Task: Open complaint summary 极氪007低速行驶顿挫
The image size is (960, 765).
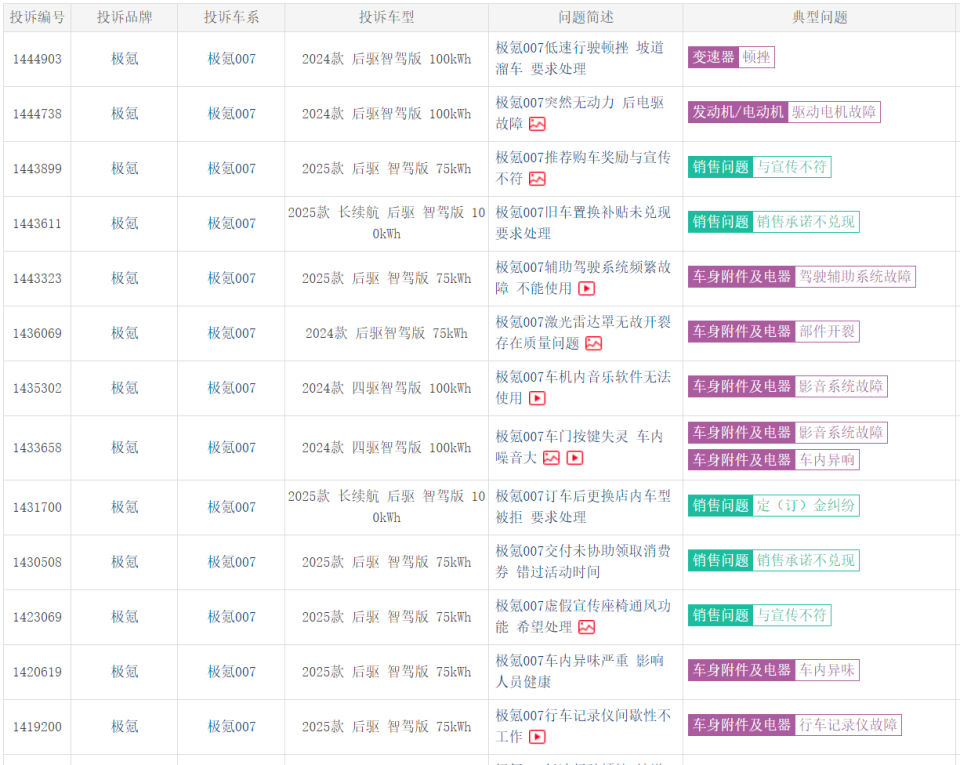Action: coord(579,58)
